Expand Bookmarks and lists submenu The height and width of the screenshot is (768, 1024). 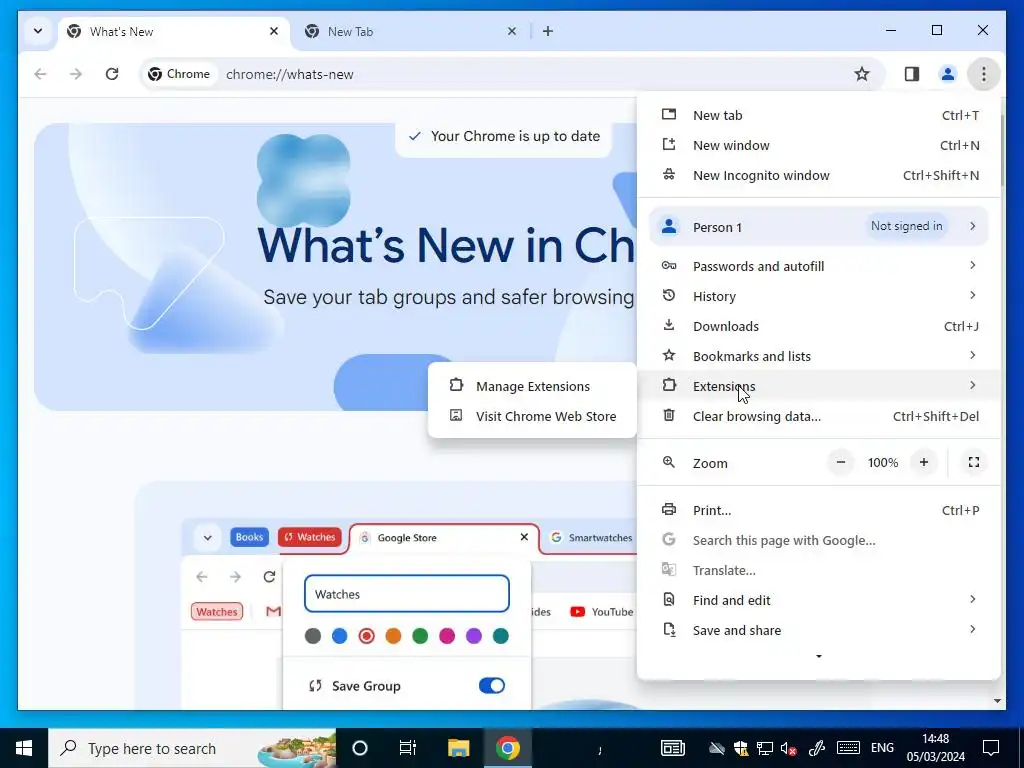[x=819, y=356]
